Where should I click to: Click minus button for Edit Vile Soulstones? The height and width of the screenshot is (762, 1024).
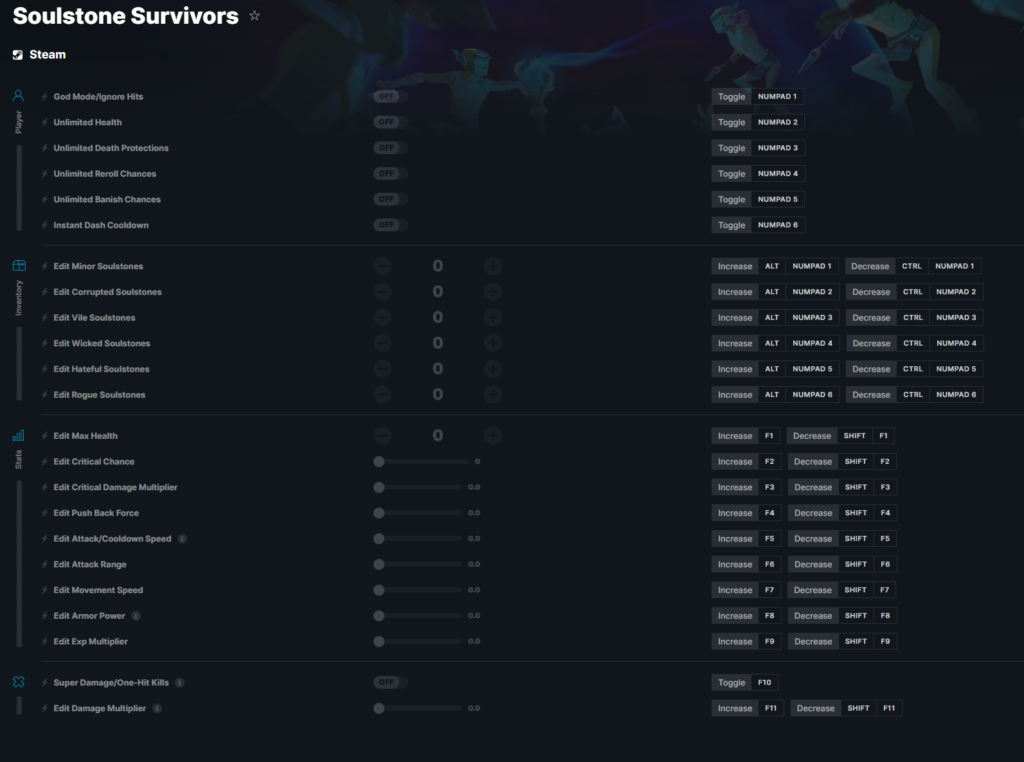point(383,317)
